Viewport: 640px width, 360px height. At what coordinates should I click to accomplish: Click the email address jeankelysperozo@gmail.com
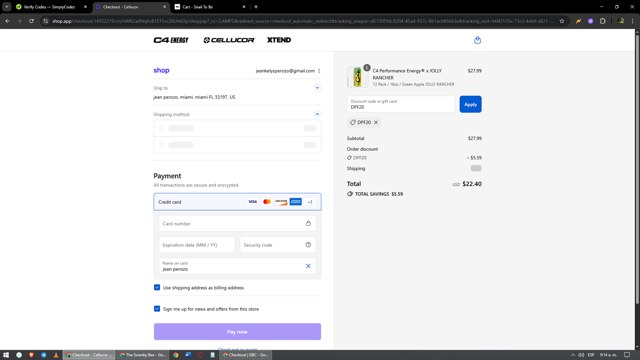pyautogui.click(x=285, y=71)
